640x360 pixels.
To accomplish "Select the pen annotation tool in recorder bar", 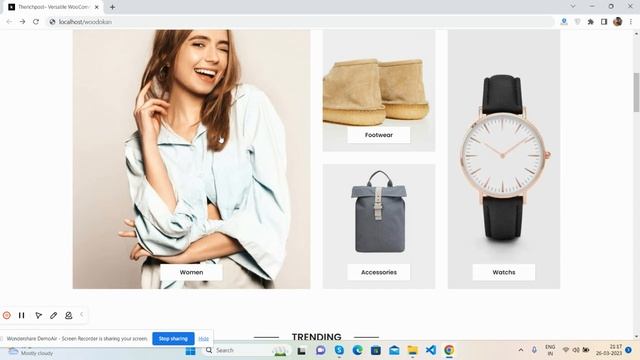I will pyautogui.click(x=53, y=315).
